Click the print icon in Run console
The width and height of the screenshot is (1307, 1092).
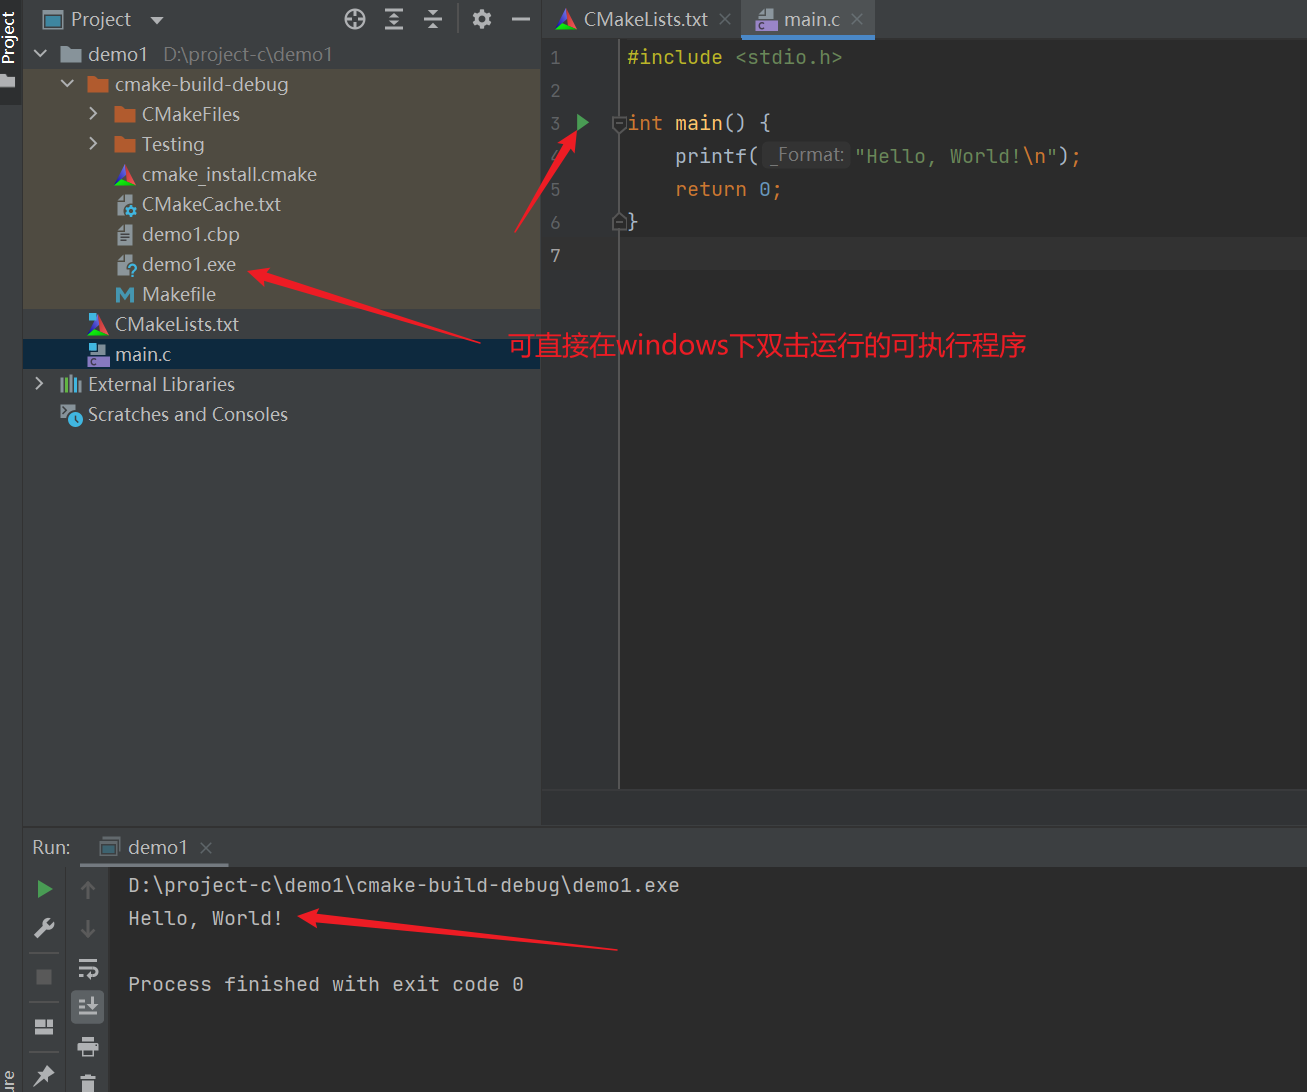[88, 1046]
